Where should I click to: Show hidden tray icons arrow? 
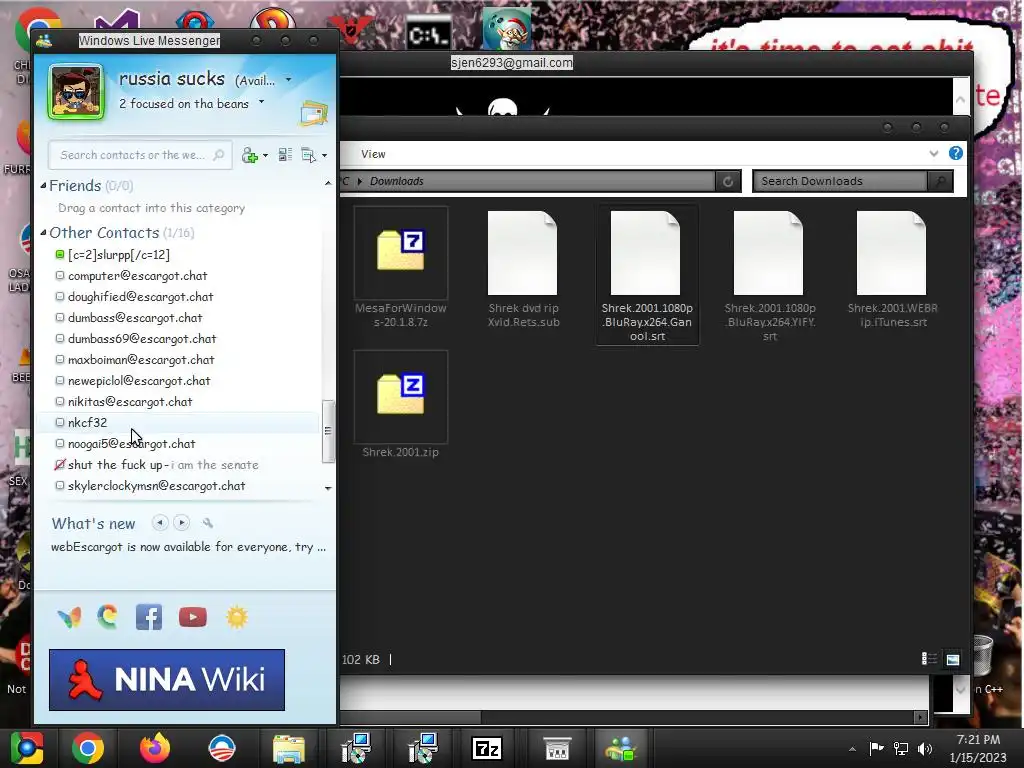852,749
